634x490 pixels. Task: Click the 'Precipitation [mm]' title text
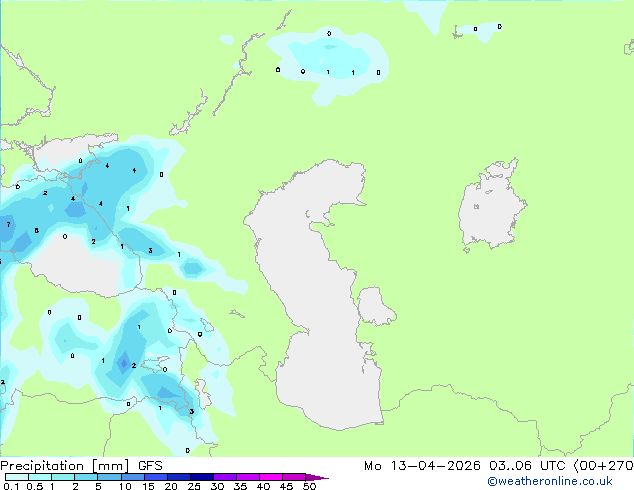64,466
